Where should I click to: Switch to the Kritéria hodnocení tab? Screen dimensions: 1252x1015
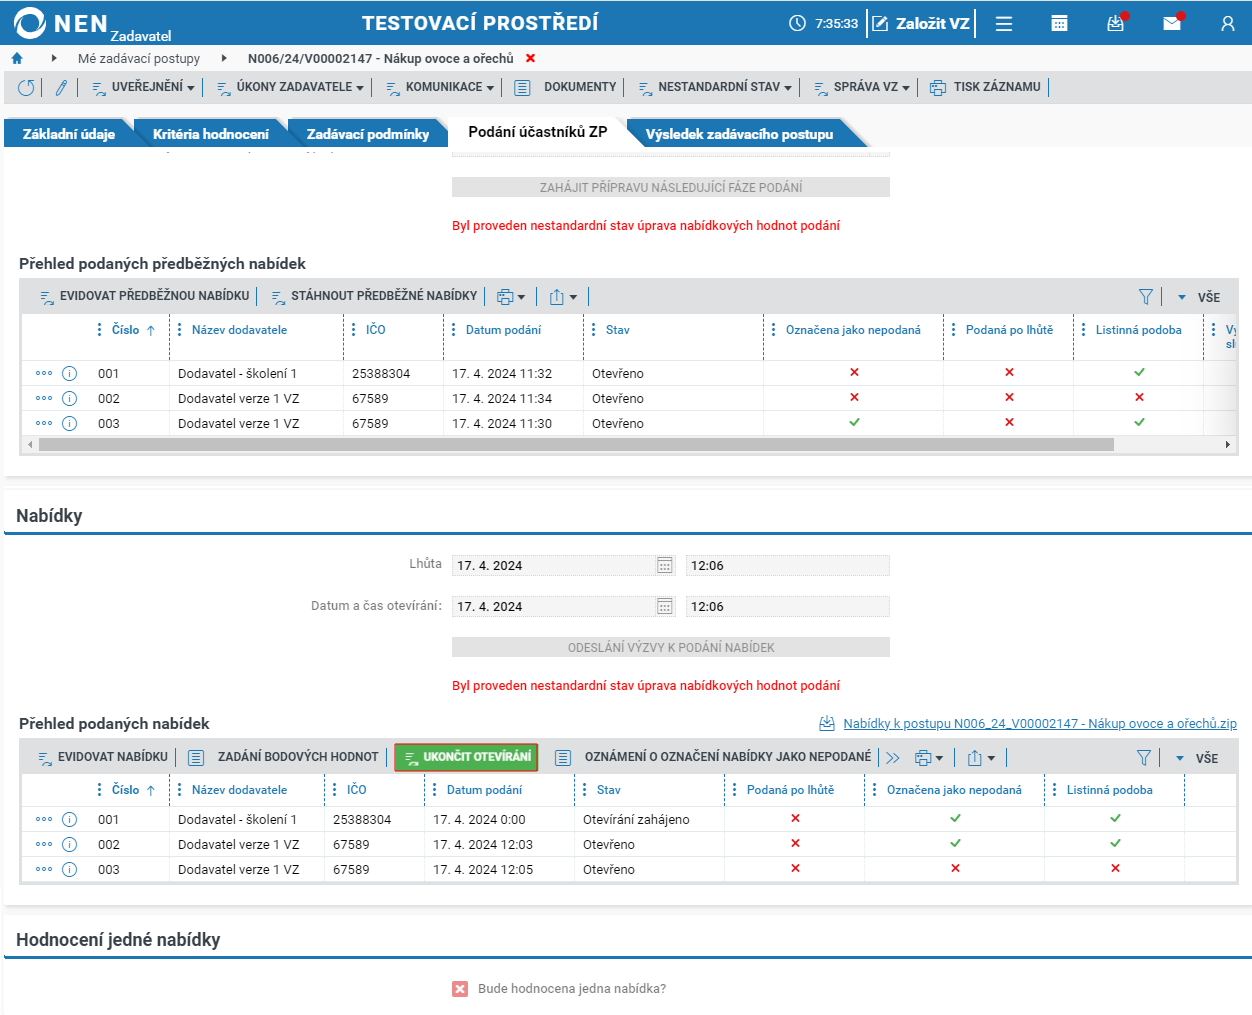tap(211, 134)
